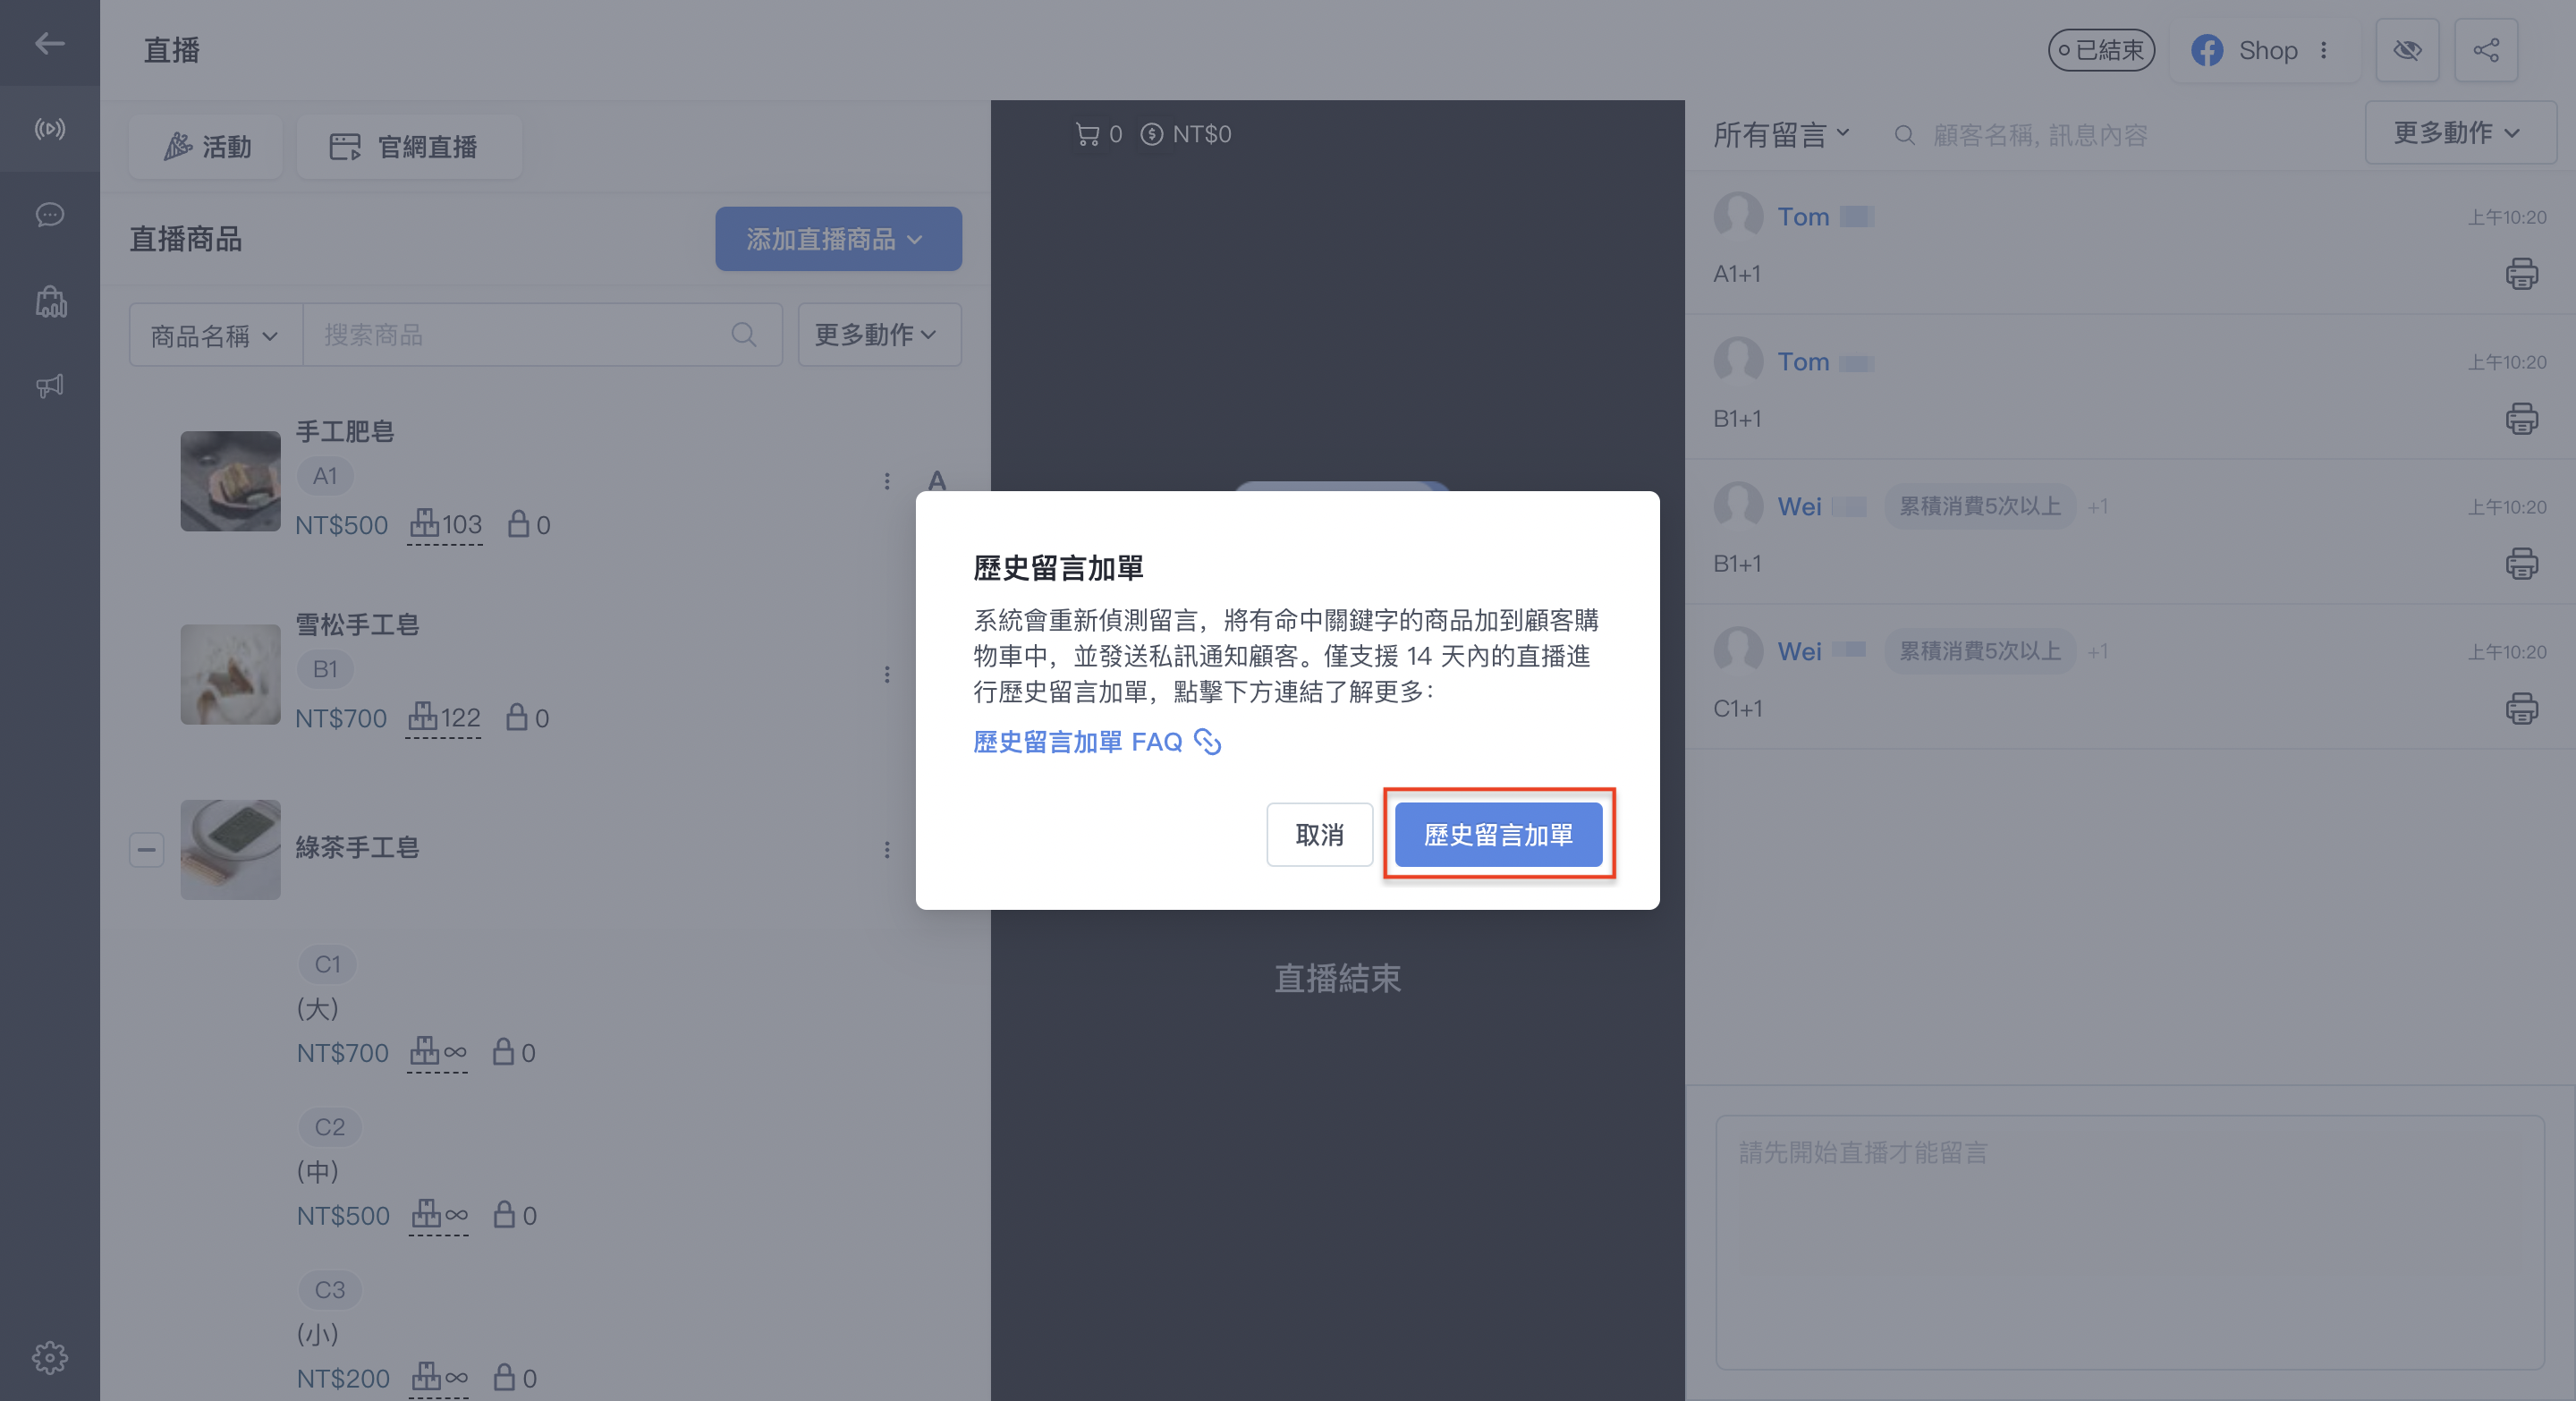This screenshot has width=2576, height=1401.
Task: Open the 歷史留言加單 FAQ link
Action: click(x=1096, y=742)
